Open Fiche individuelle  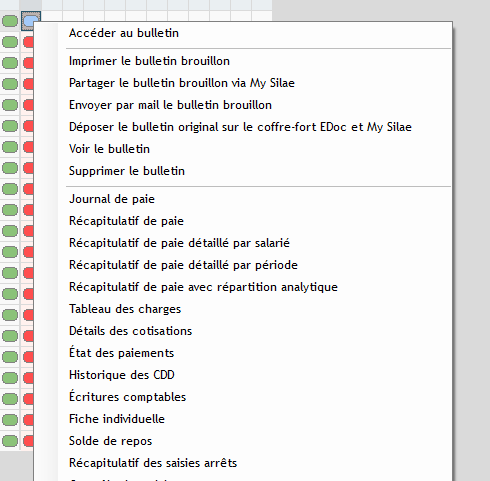[117, 419]
